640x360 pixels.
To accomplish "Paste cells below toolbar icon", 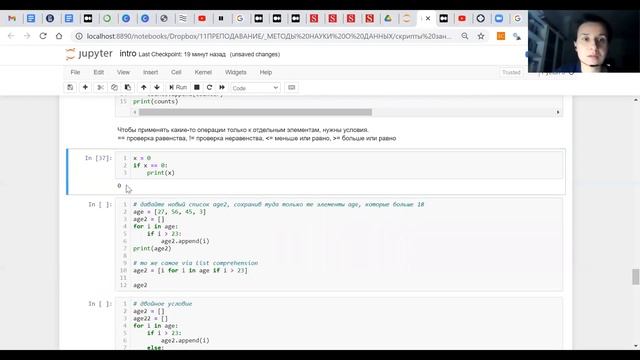I will click(x=128, y=87).
